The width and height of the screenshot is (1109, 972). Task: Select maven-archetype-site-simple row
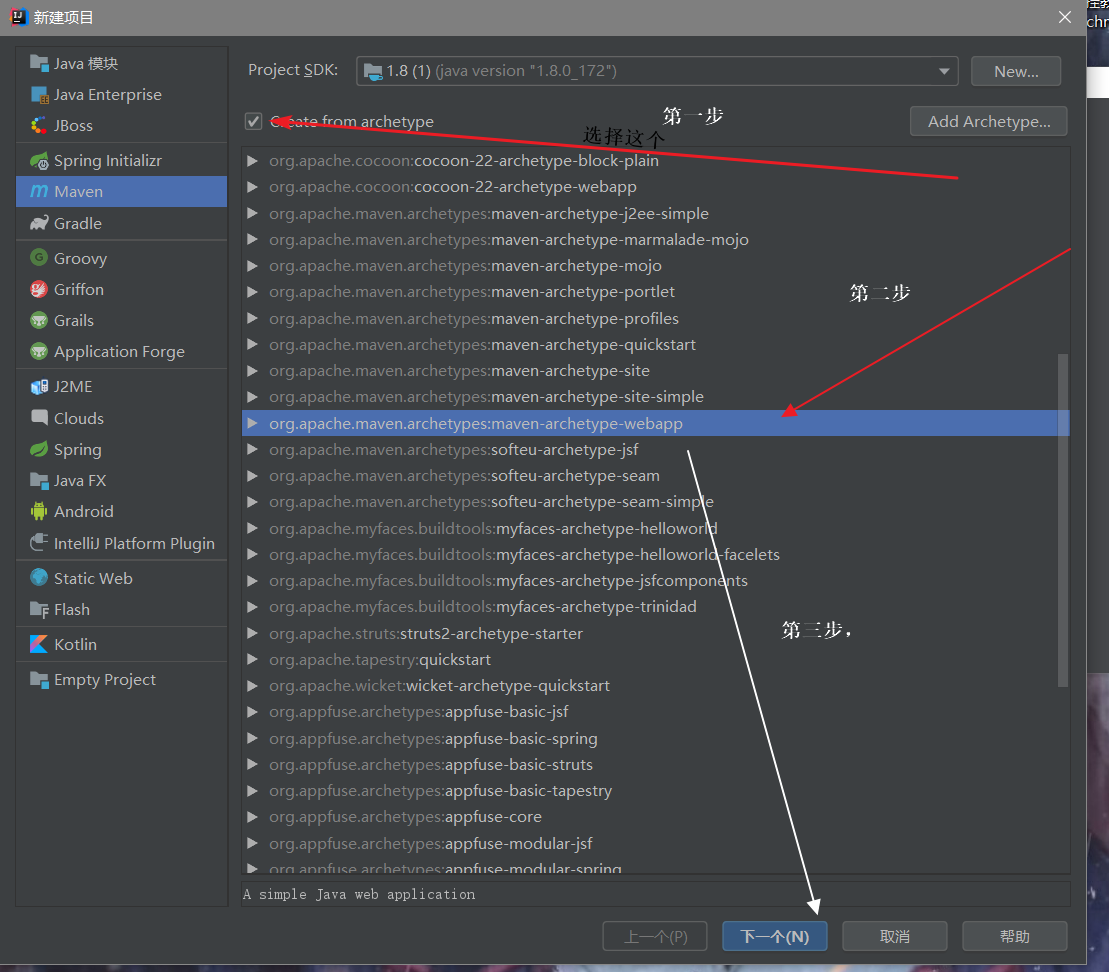click(x=655, y=397)
